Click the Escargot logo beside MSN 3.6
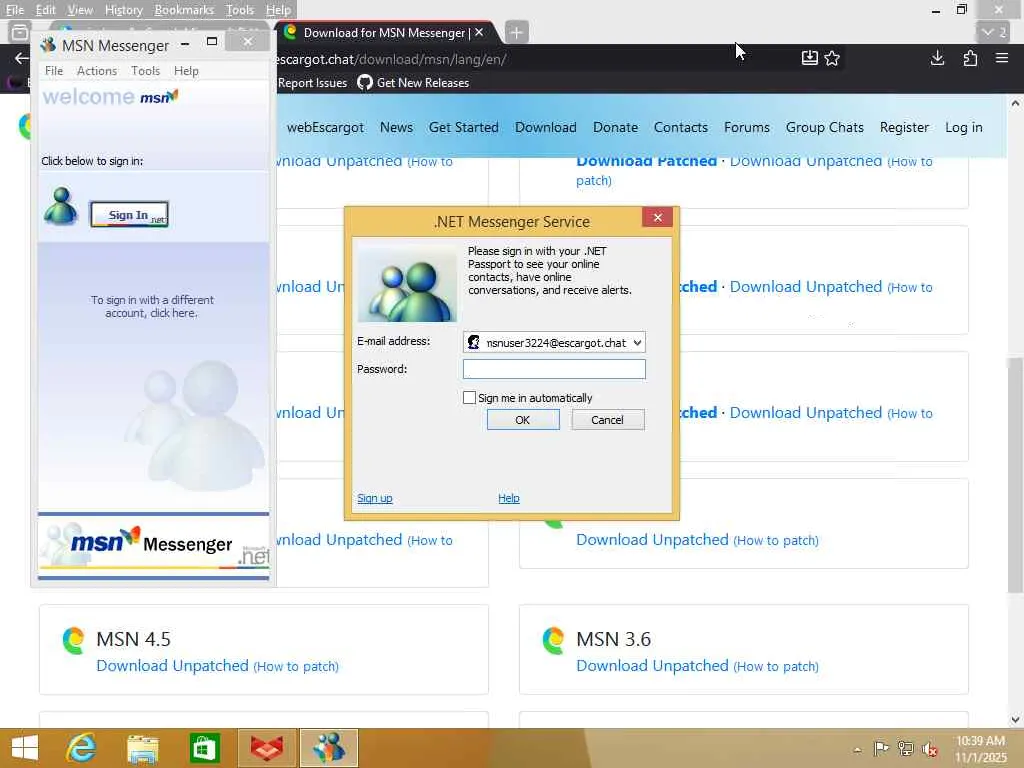Viewport: 1024px width, 768px height. point(553,640)
